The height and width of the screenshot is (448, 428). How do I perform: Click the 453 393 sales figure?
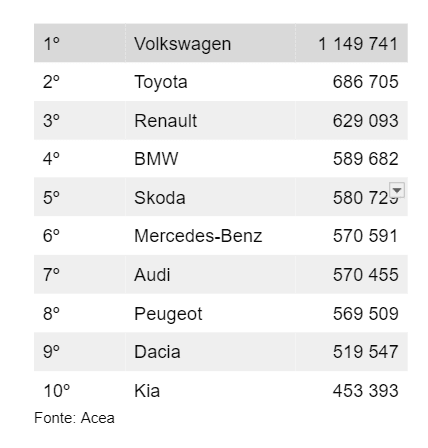[365, 391]
